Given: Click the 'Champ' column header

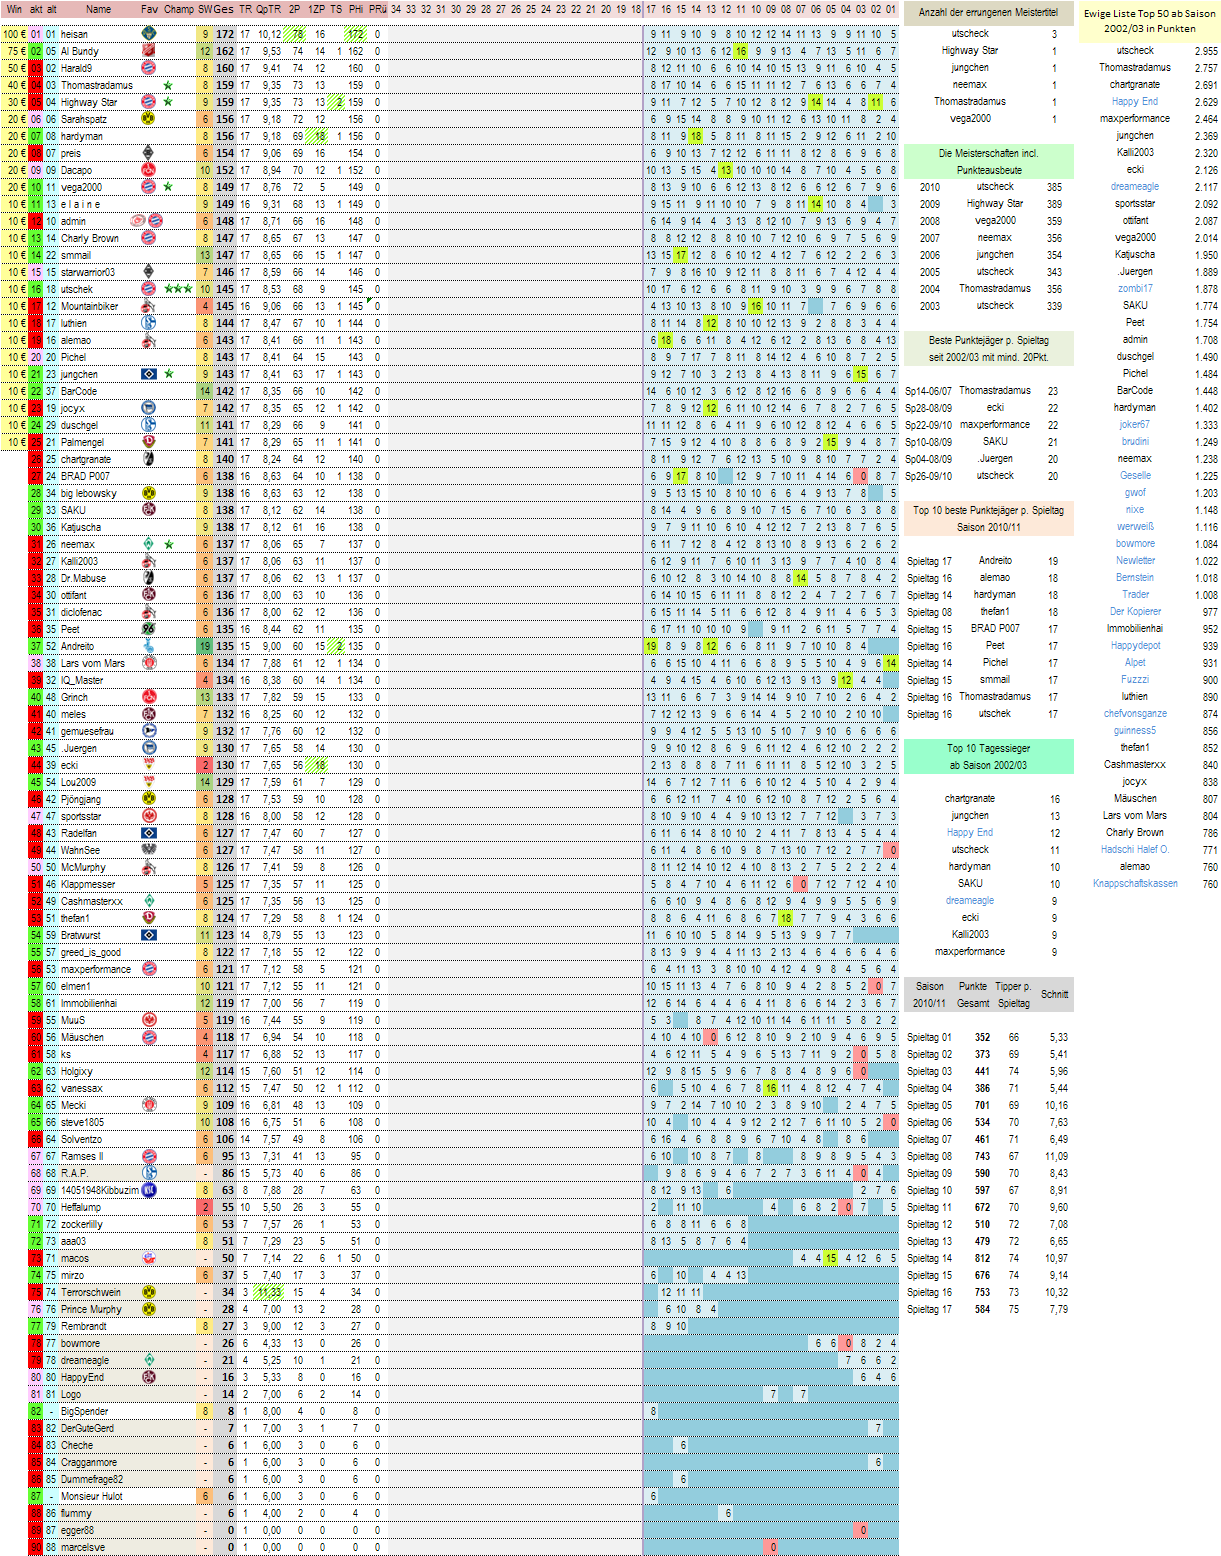Looking at the screenshot, I should point(179,9).
